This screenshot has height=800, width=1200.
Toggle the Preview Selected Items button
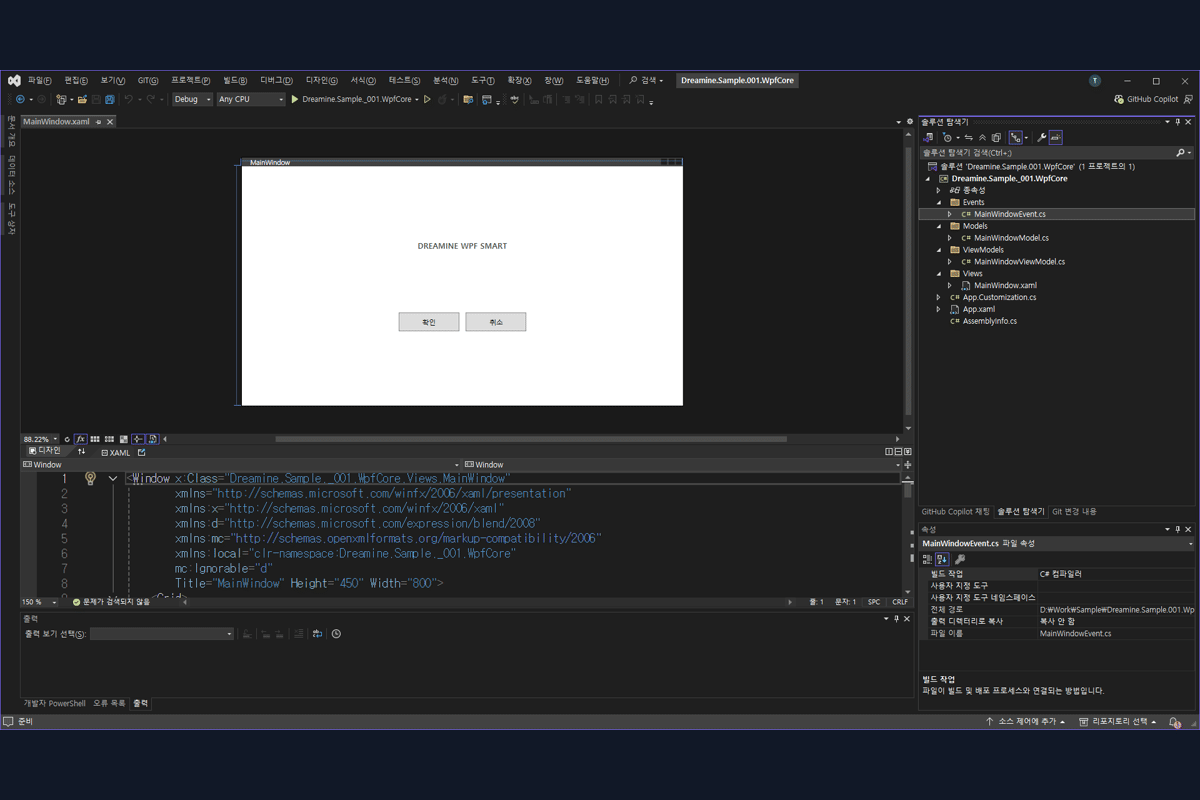1055,137
